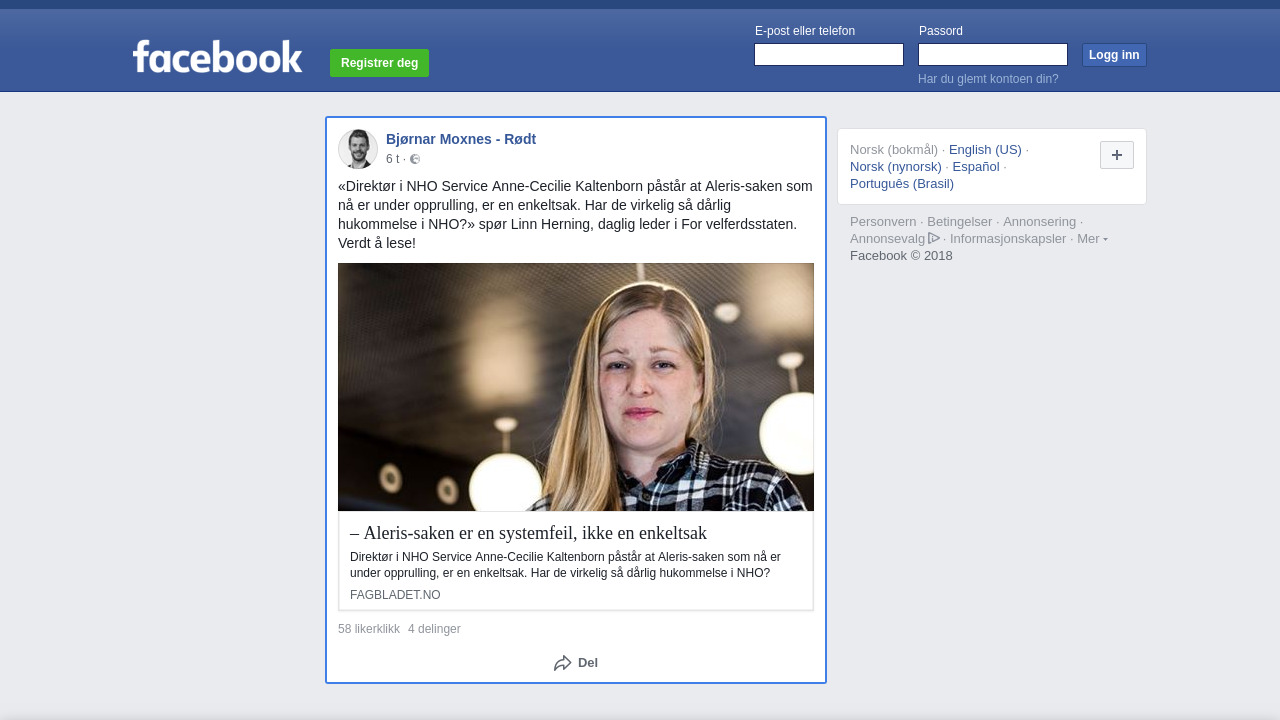View the 58 likerklikk count

tap(369, 629)
